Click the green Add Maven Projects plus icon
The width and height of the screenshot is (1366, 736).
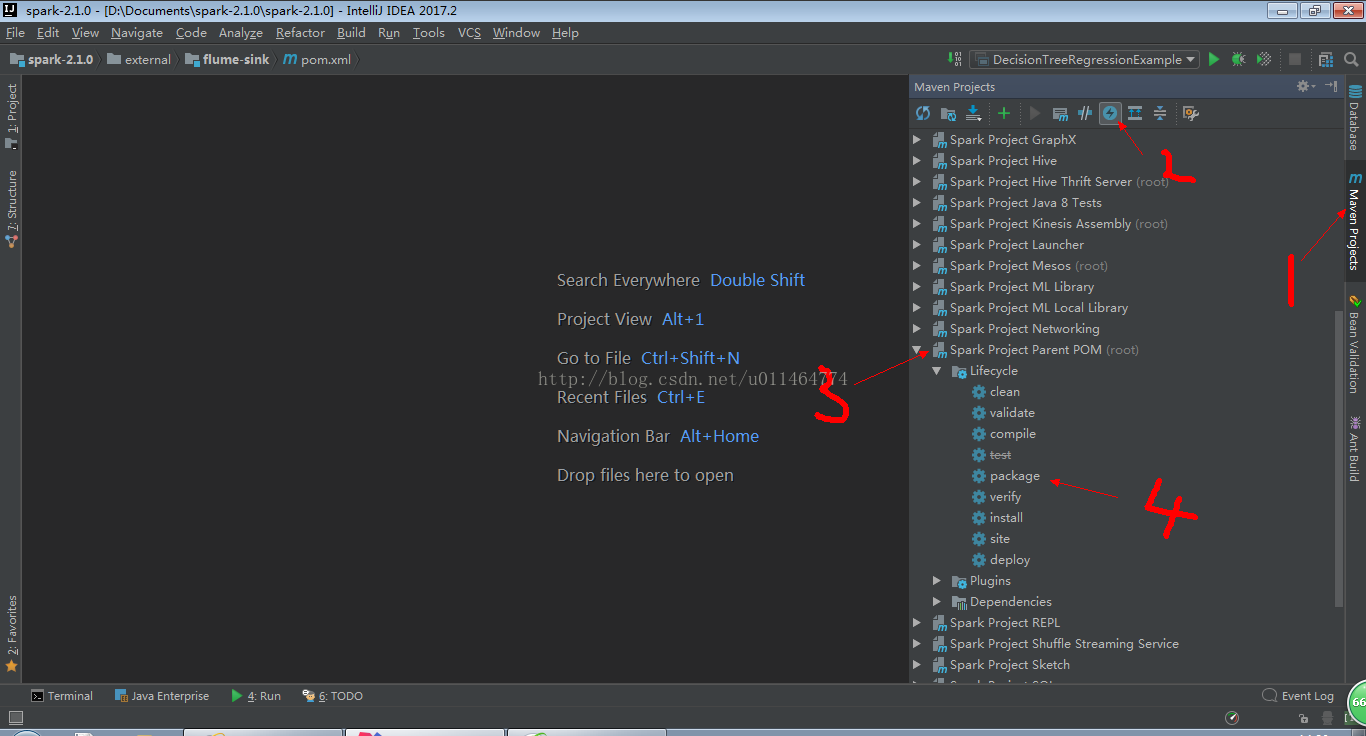1004,114
